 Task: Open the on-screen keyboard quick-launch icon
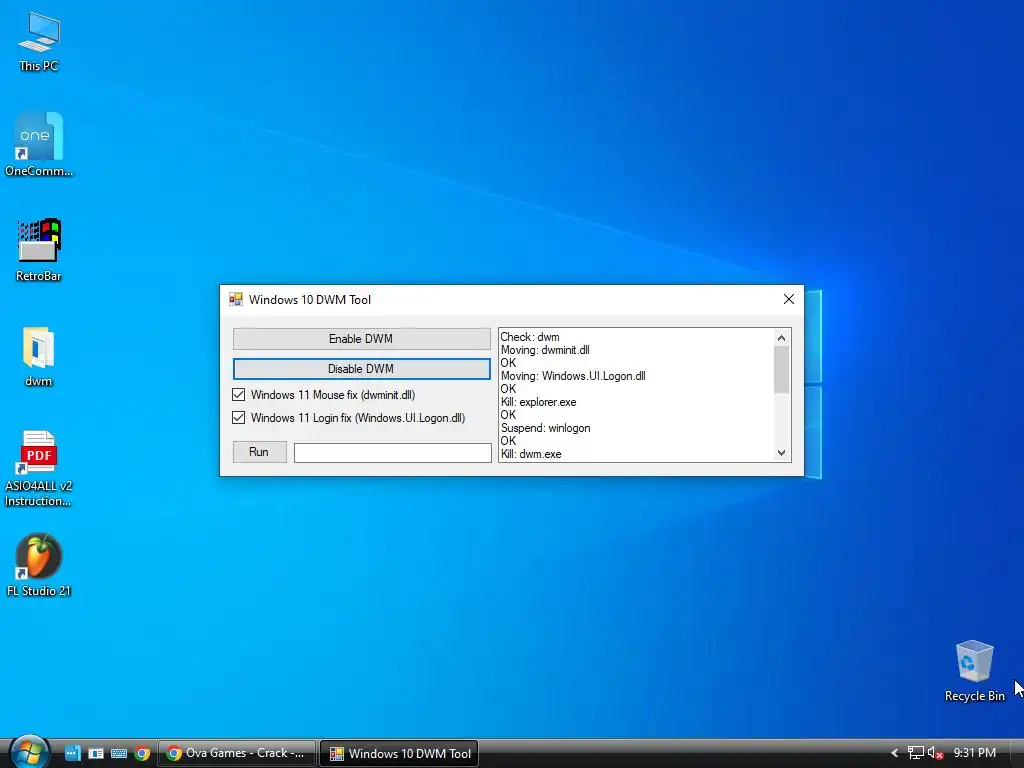tap(119, 753)
